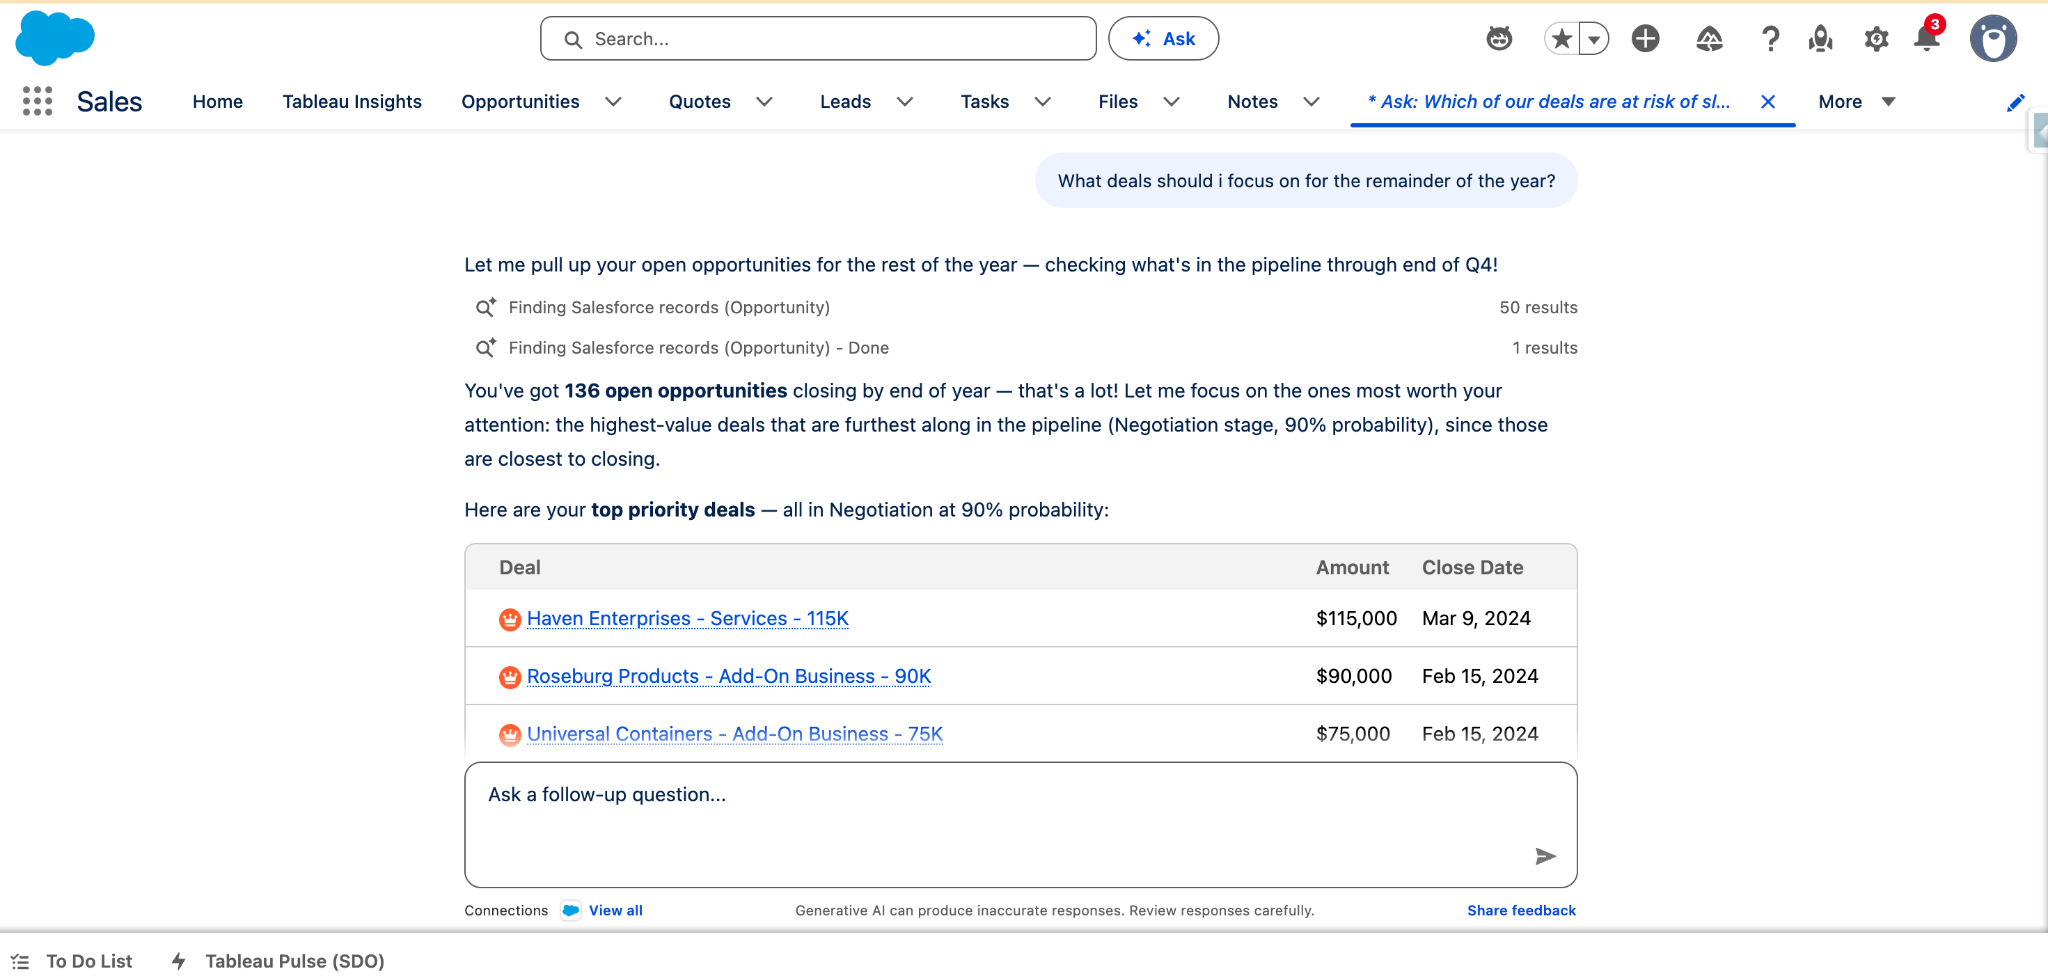
Task: Open Universal Containers - Add-On Business - 75K
Action: [735, 734]
